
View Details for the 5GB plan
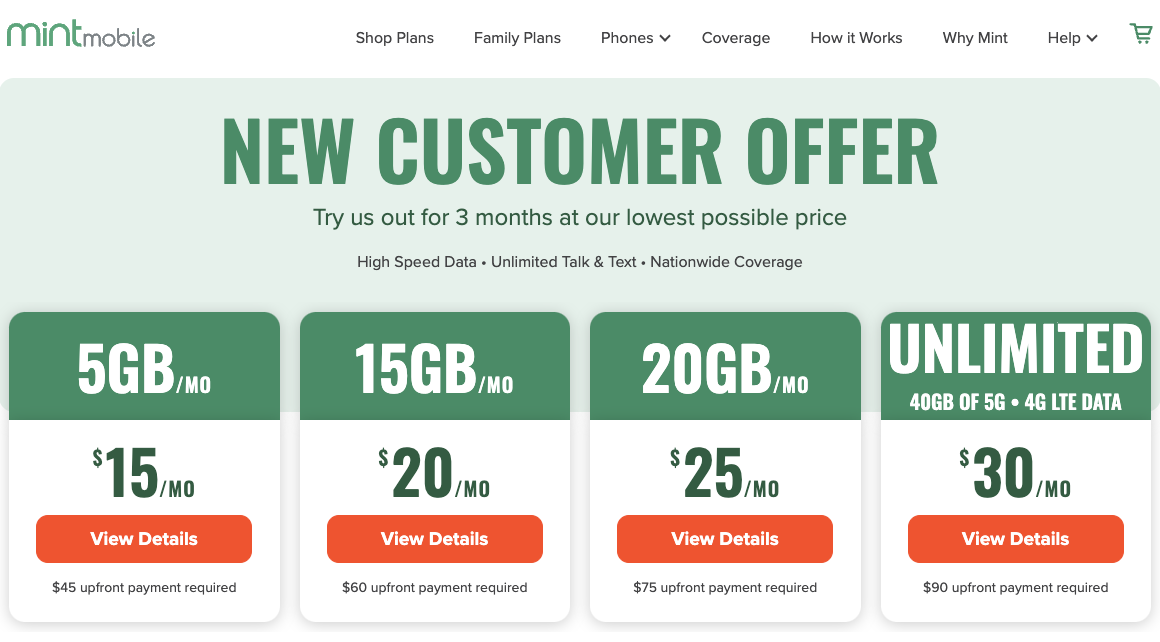pyautogui.click(x=144, y=539)
